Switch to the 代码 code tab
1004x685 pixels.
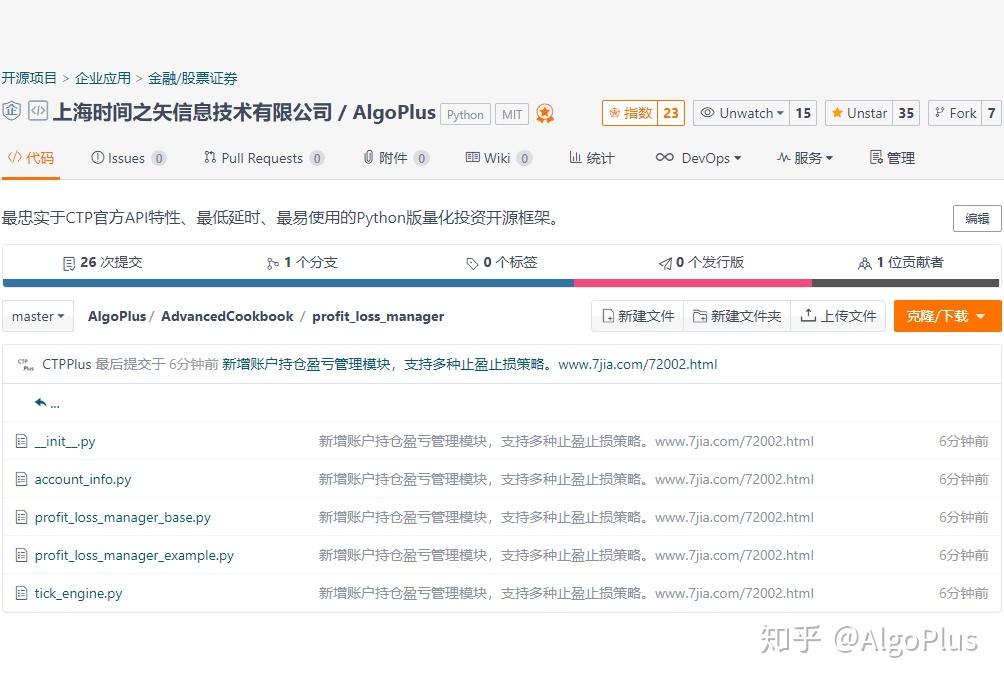pyautogui.click(x=30, y=157)
